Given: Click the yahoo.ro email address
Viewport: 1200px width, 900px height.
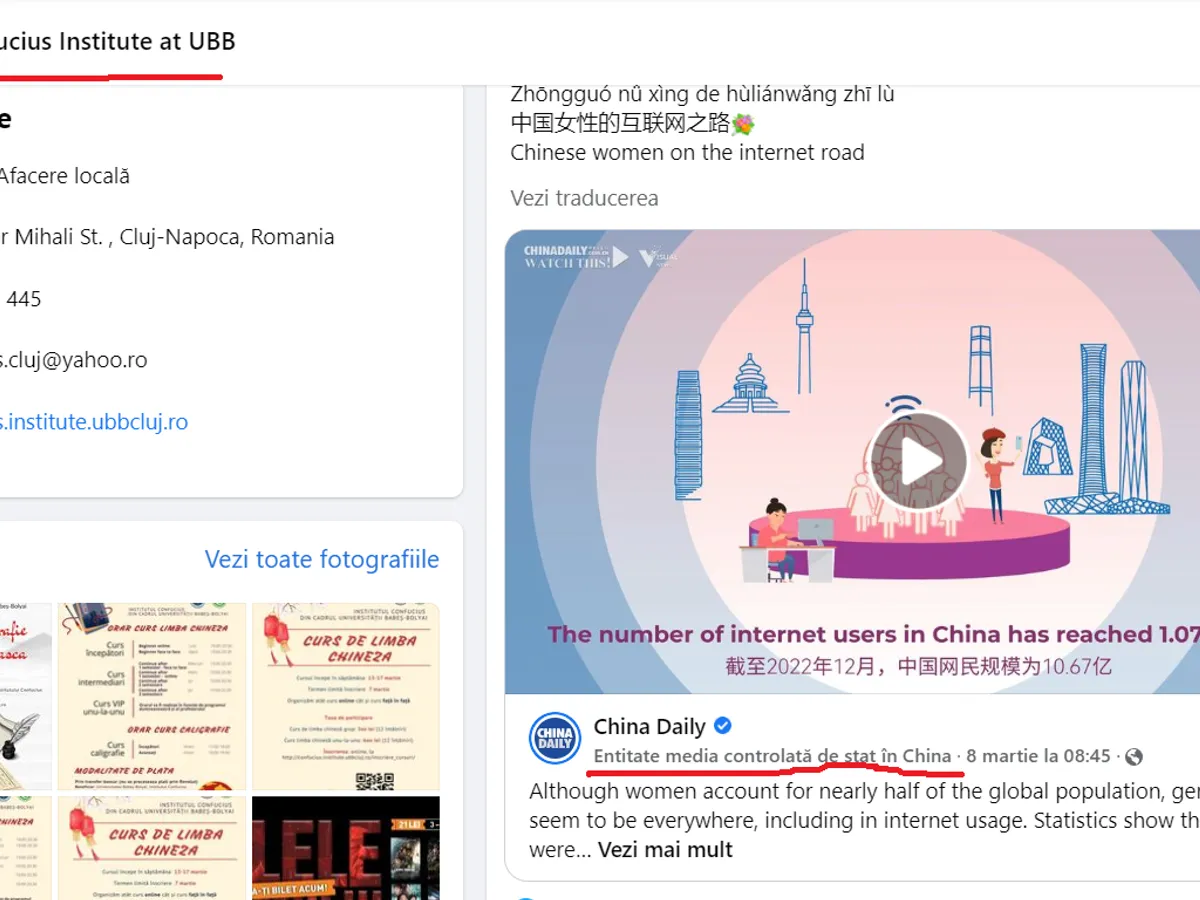Looking at the screenshot, I should coord(74,360).
